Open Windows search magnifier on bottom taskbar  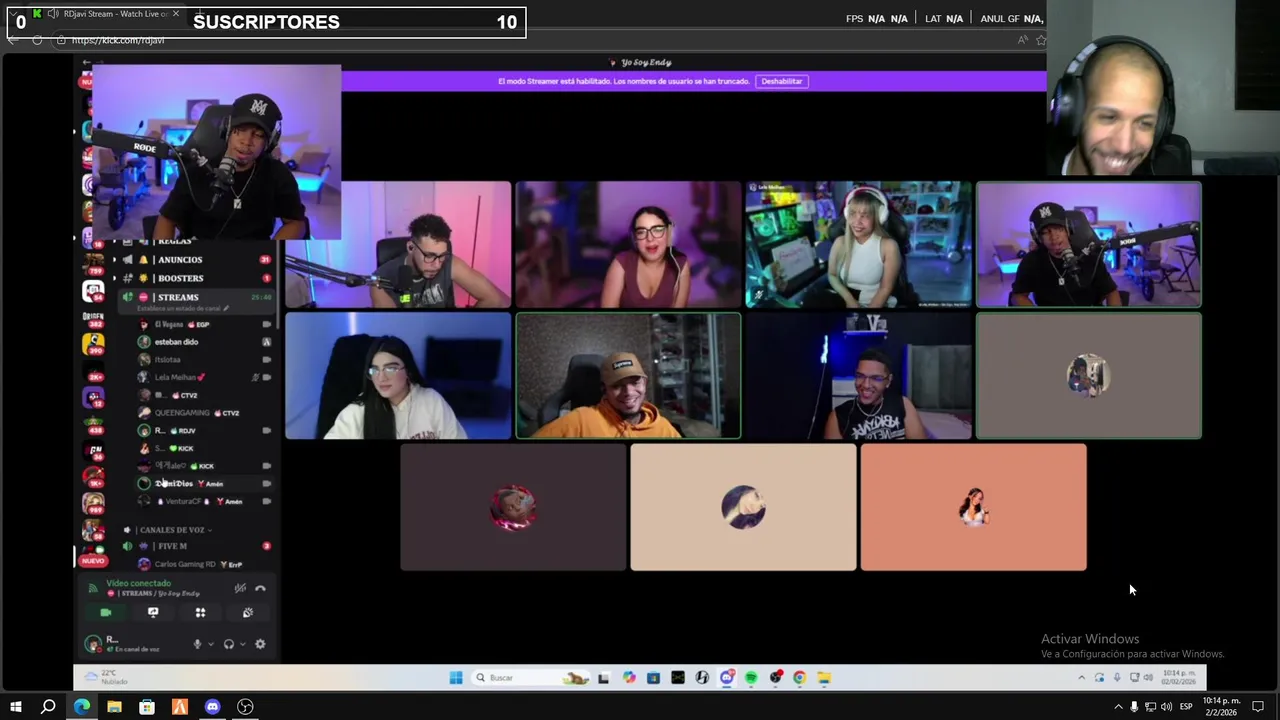click(x=48, y=707)
